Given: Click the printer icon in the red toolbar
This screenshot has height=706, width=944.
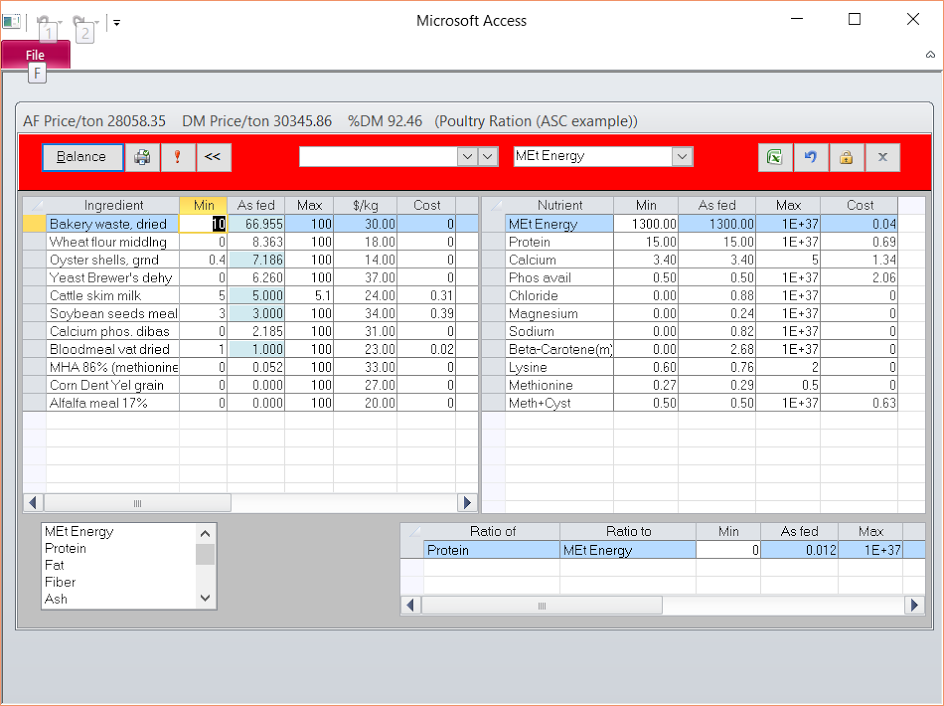Looking at the screenshot, I should pyautogui.click(x=143, y=157).
